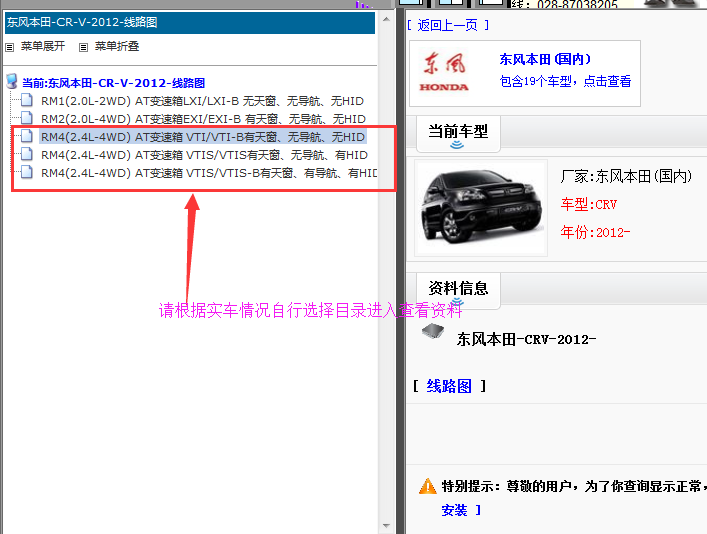Click the grey device icon beside 东风本田-CRV-2012-
The width and height of the screenshot is (707, 534).
coord(433,332)
